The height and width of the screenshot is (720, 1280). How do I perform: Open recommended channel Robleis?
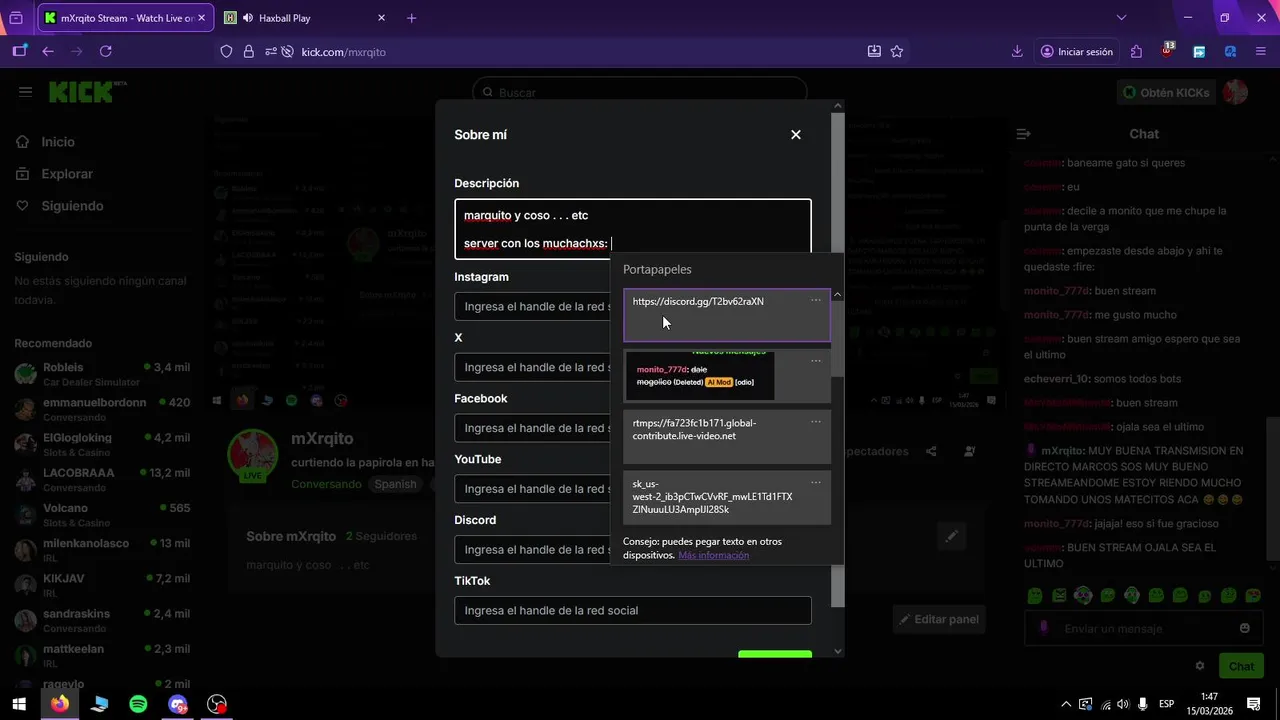(x=102, y=374)
